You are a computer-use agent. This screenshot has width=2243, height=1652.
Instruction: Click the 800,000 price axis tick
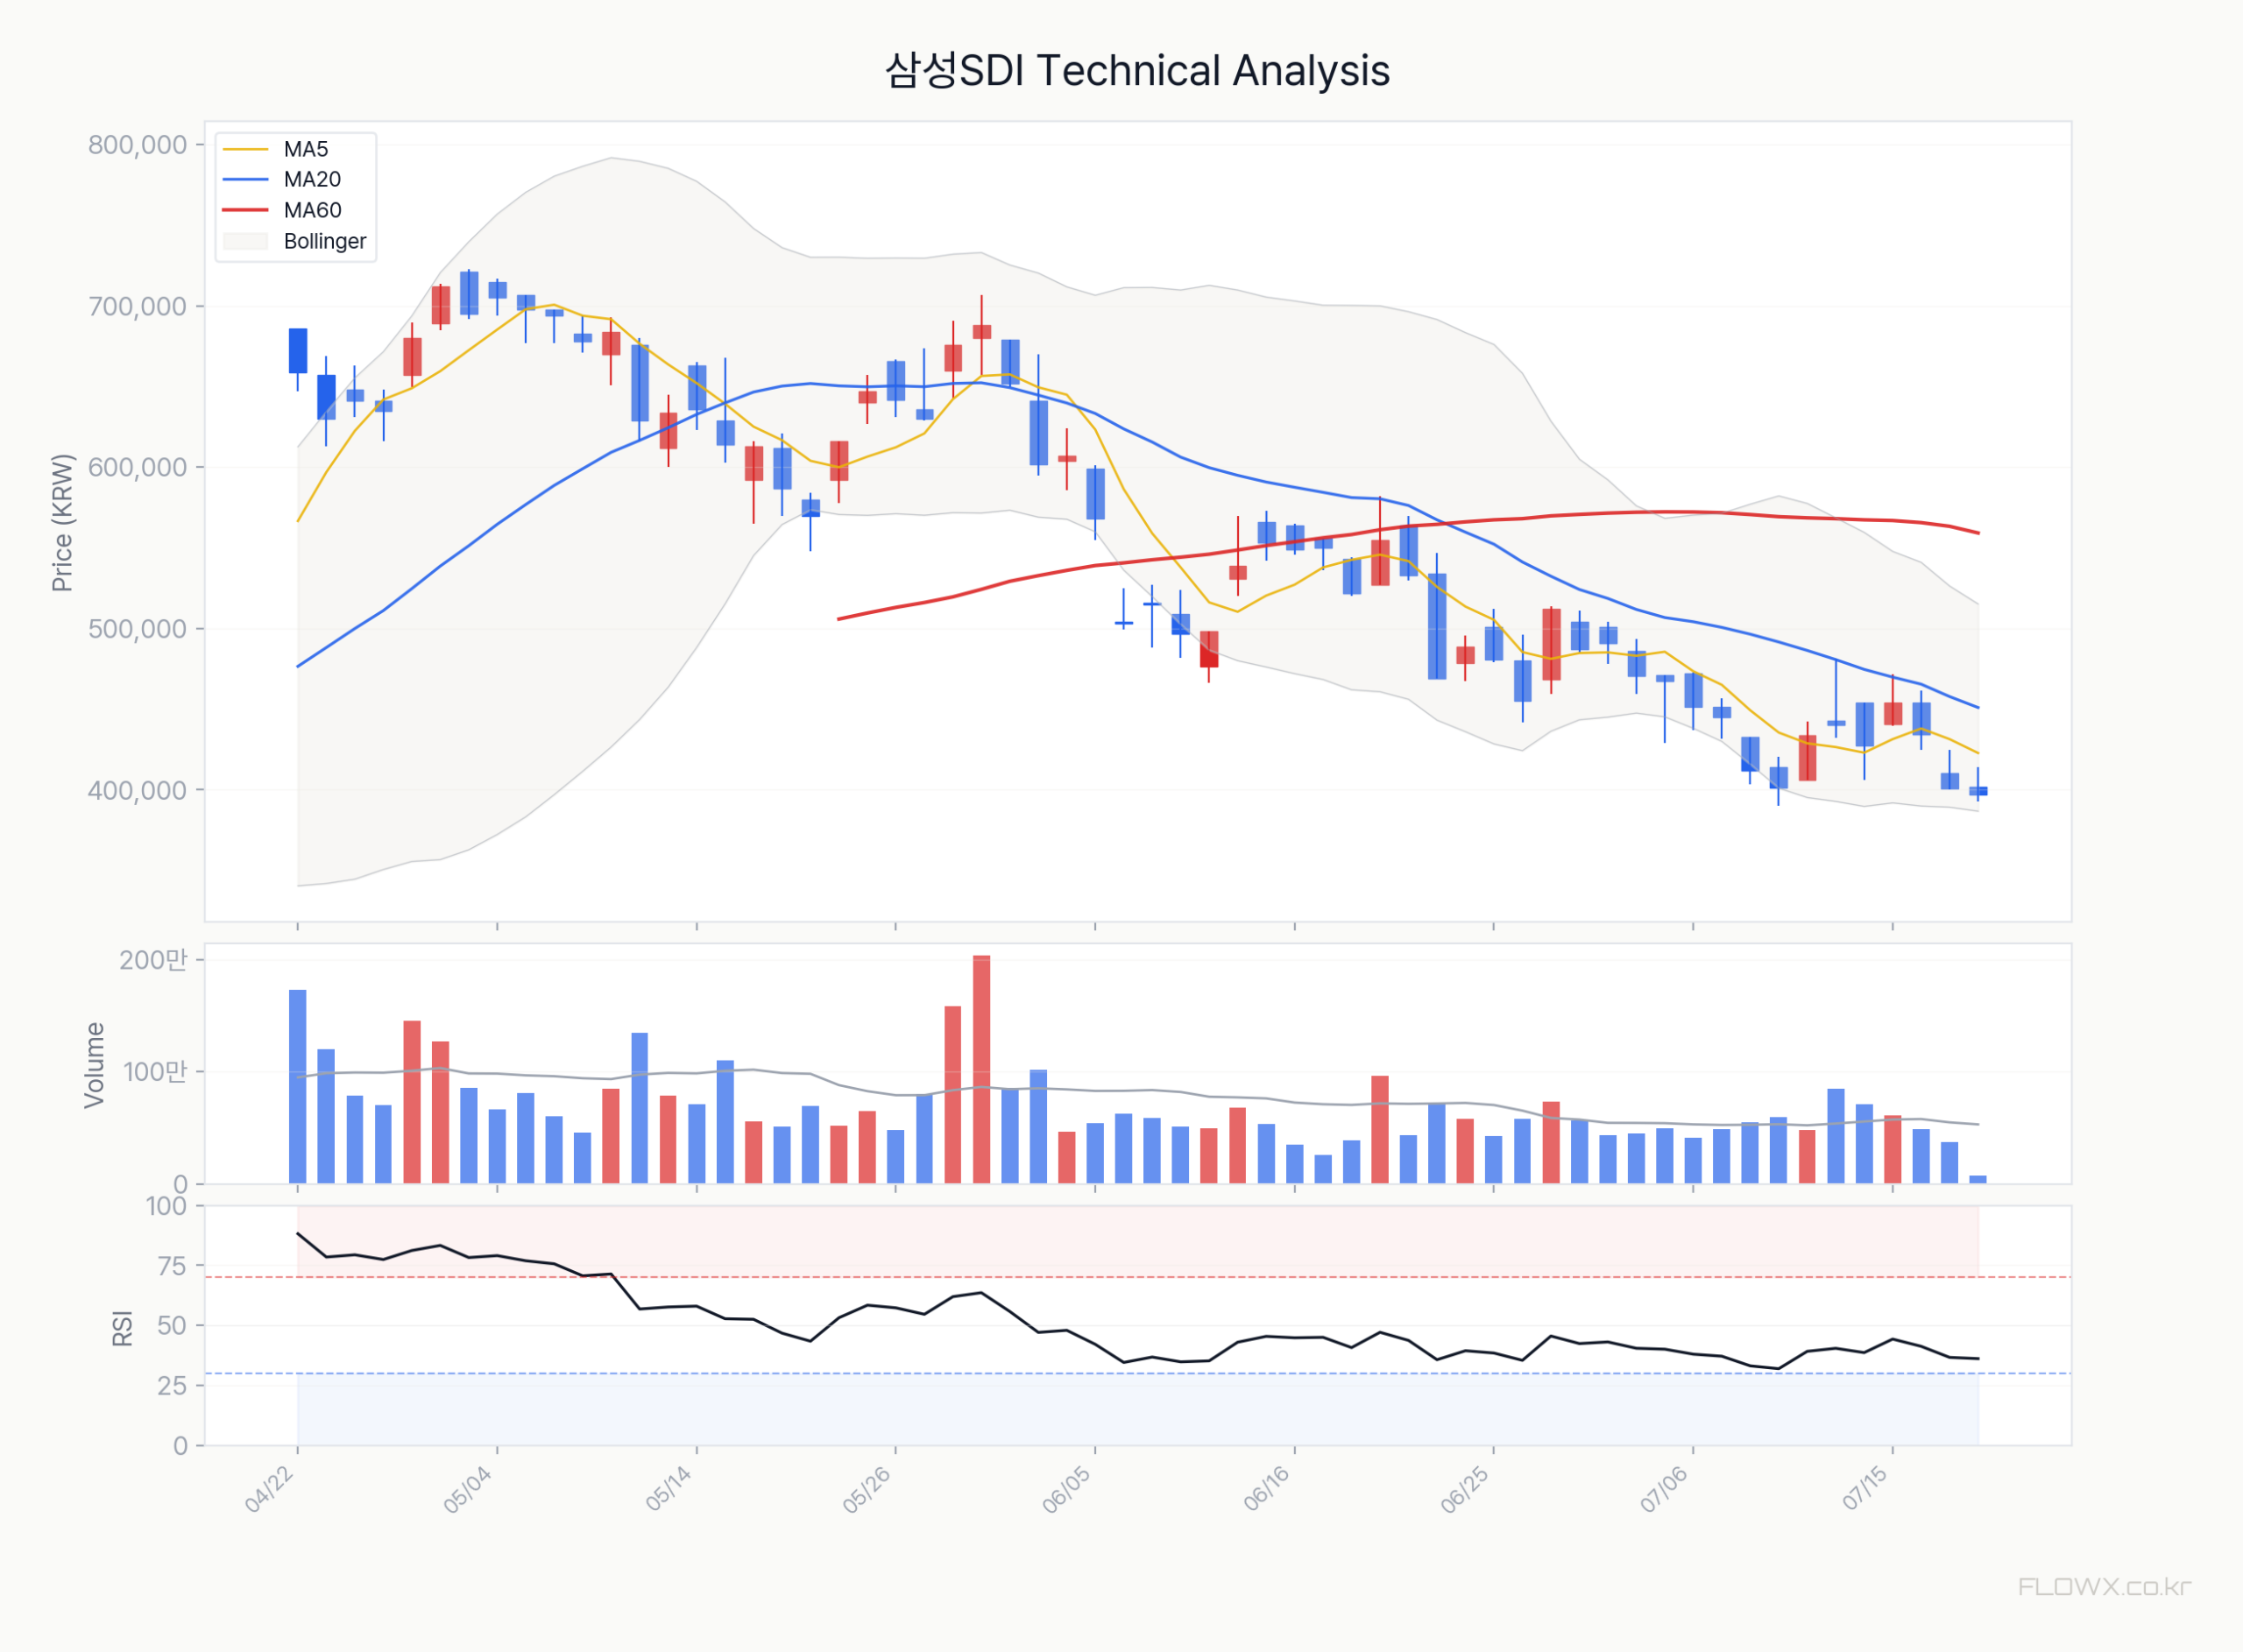coord(138,145)
